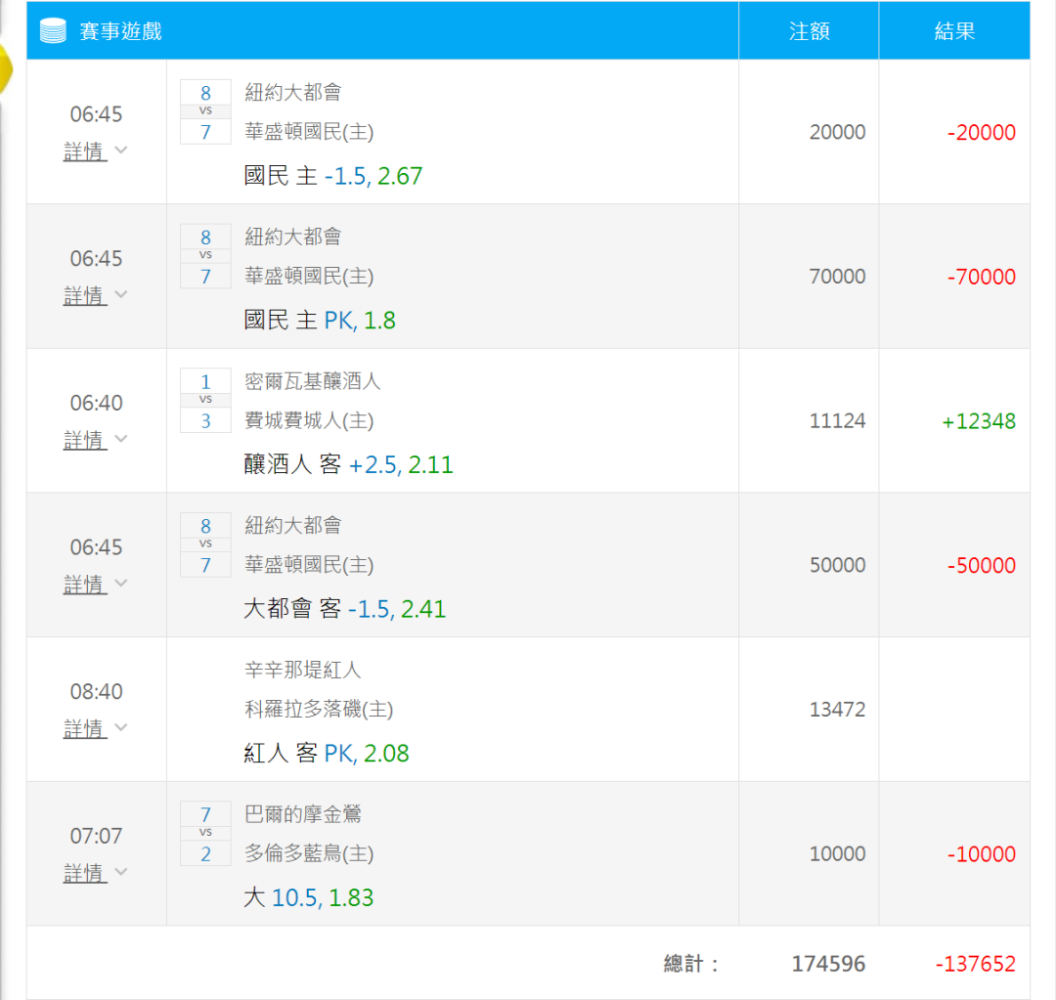Select bet text 紅人 客 PK, 2.08
1056x1000 pixels.
[326, 753]
